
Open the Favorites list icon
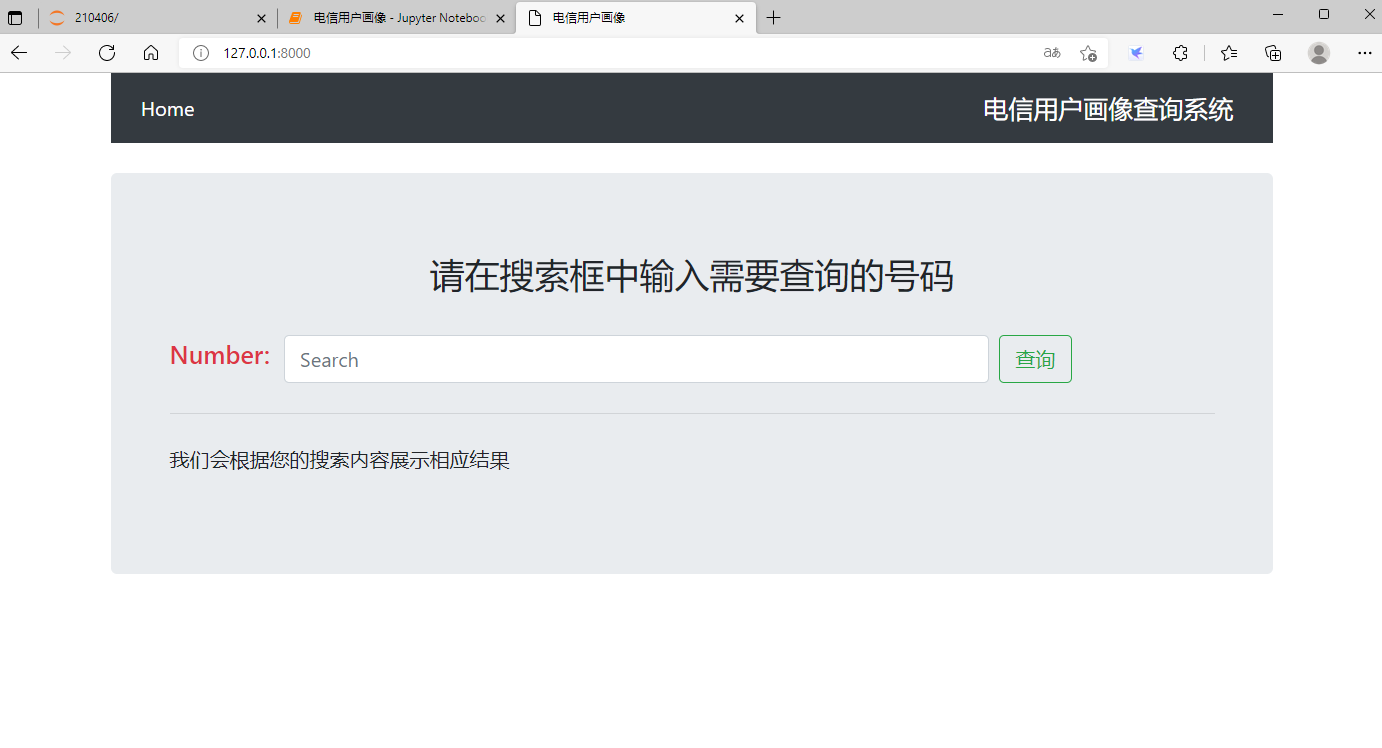pos(1229,53)
